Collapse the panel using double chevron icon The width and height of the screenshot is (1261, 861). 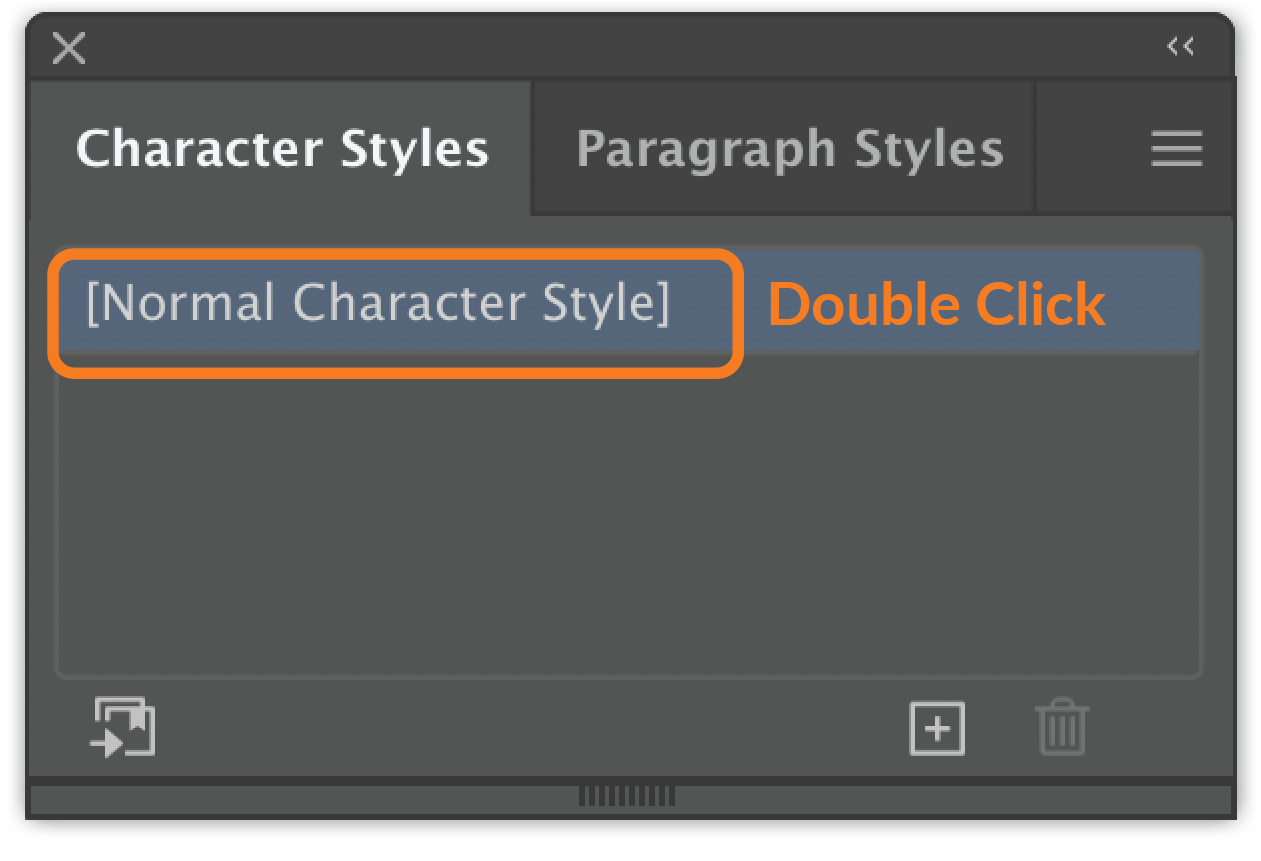[1181, 46]
